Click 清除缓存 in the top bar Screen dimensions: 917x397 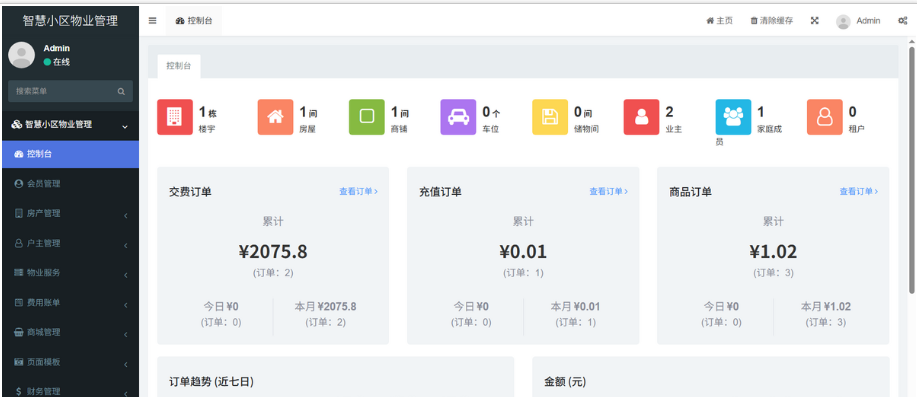[772, 20]
